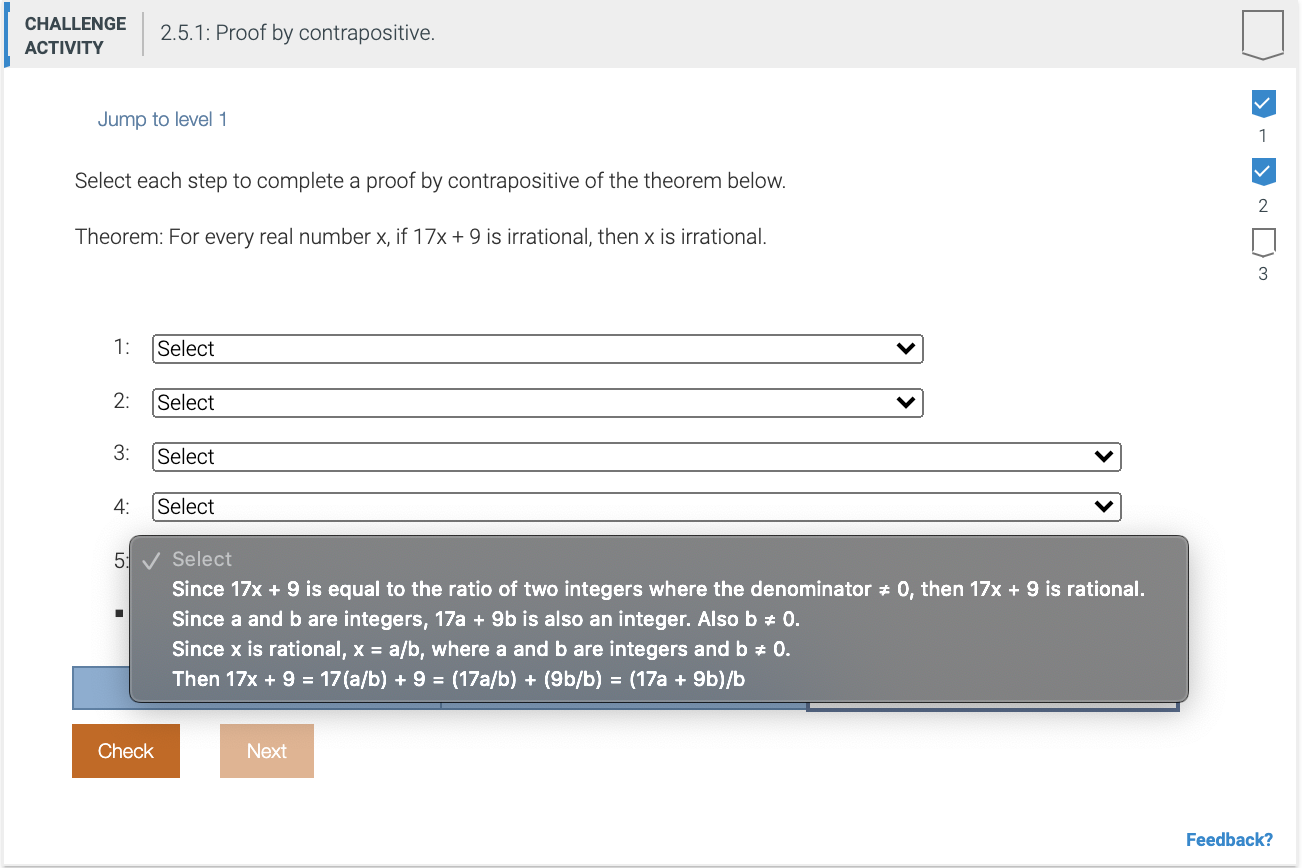Select the level 1 completion checkbox
Screen dimensions: 1302x868
[1262, 103]
